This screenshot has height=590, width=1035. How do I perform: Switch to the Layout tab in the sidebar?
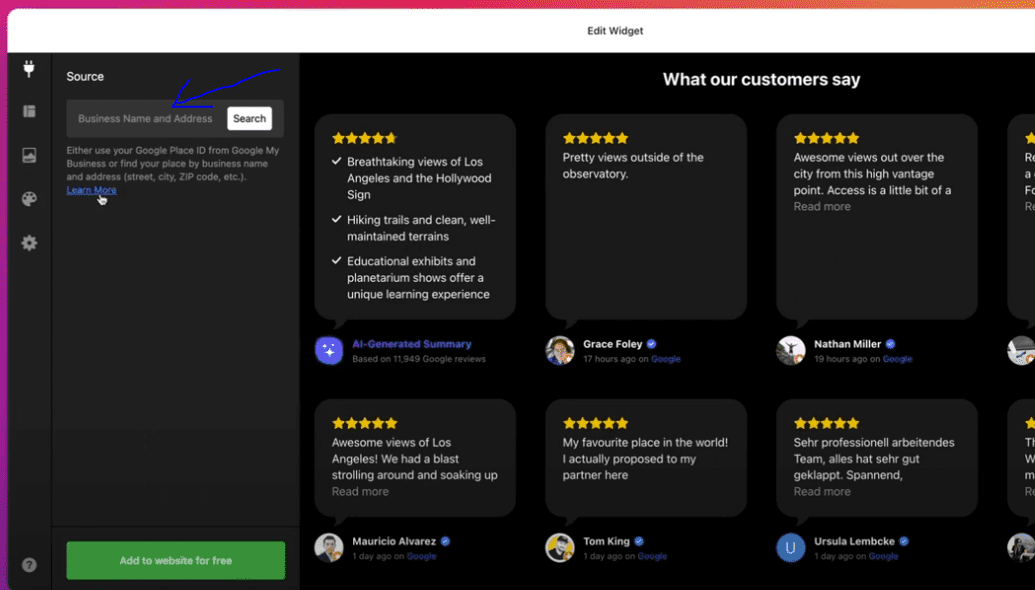pyautogui.click(x=29, y=111)
